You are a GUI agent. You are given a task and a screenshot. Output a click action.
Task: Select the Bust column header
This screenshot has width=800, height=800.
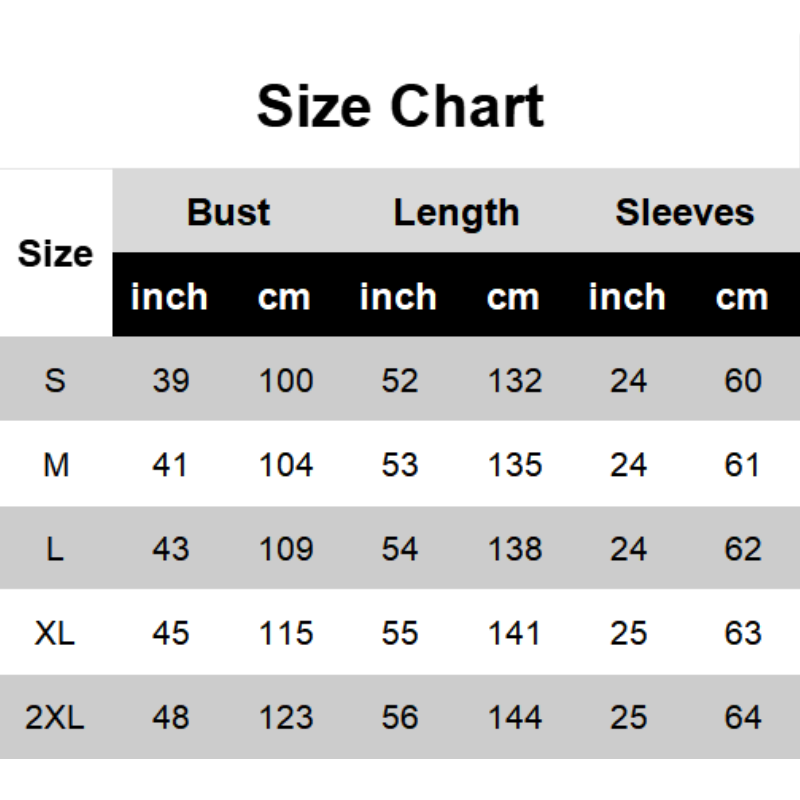click(228, 212)
